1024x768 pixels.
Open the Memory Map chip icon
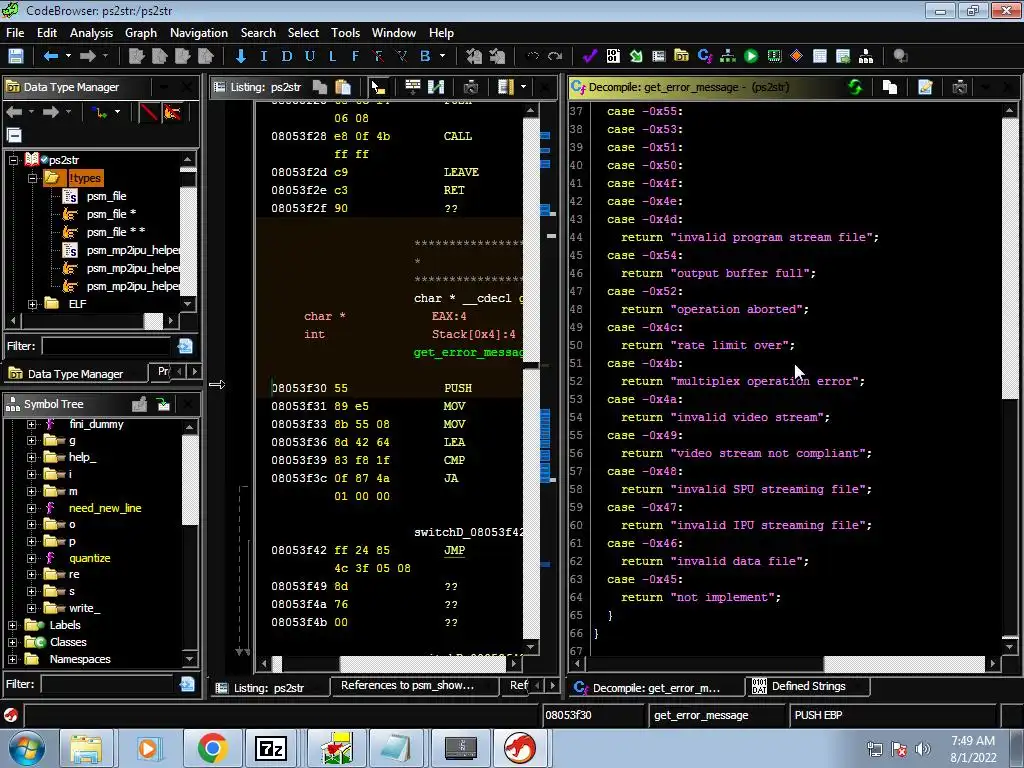774,56
